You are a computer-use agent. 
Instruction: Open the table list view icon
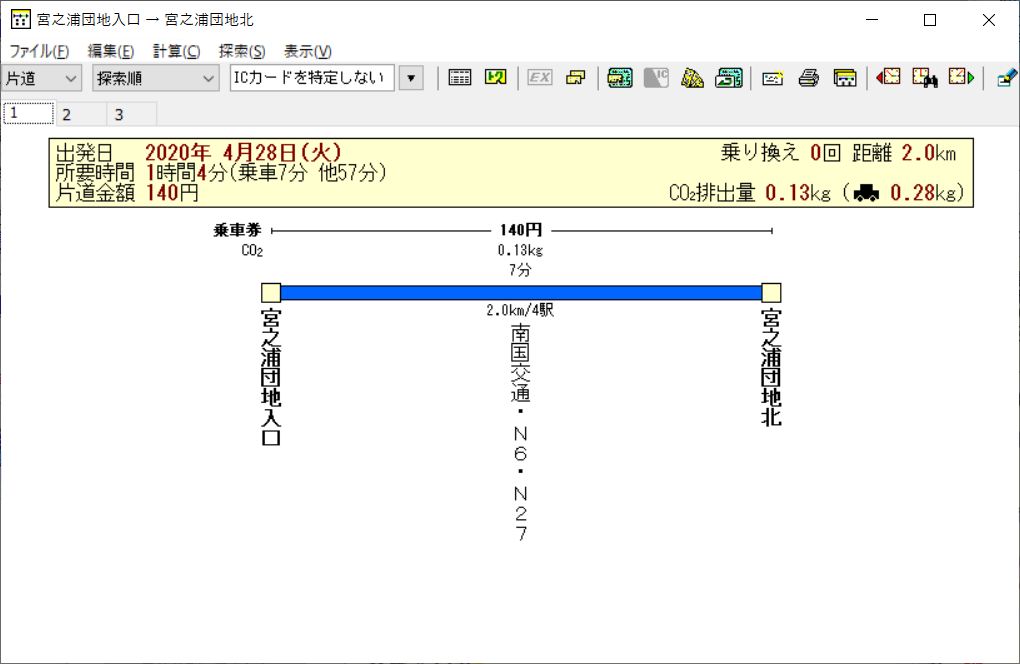459,78
